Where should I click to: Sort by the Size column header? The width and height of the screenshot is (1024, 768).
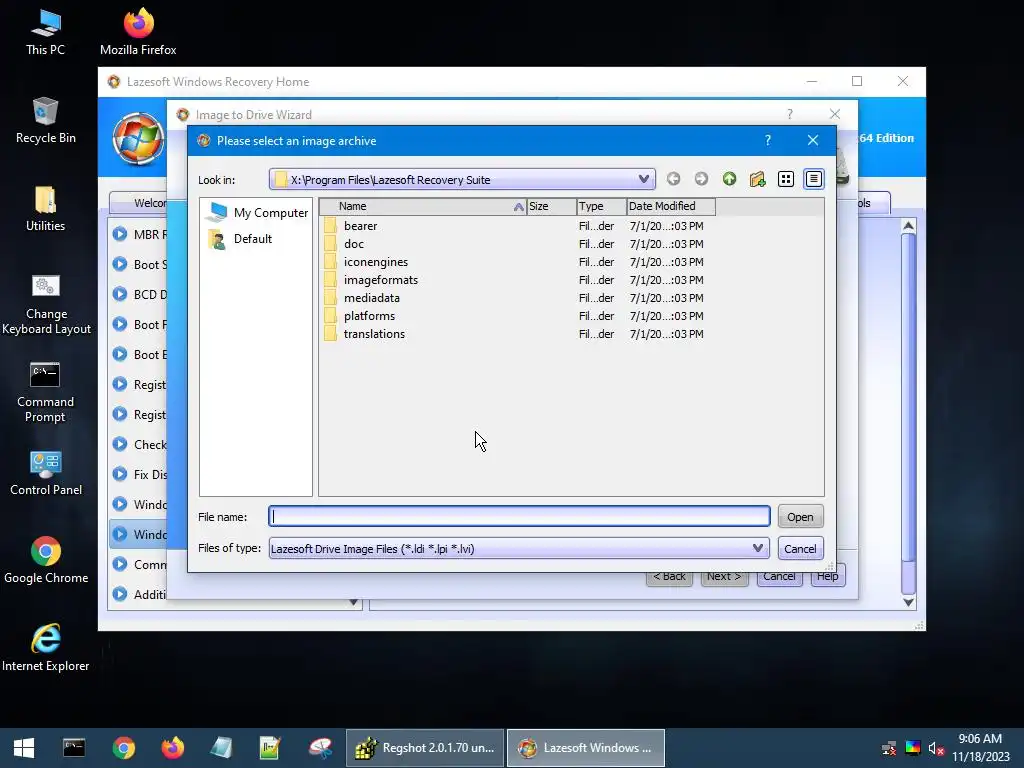tap(551, 206)
